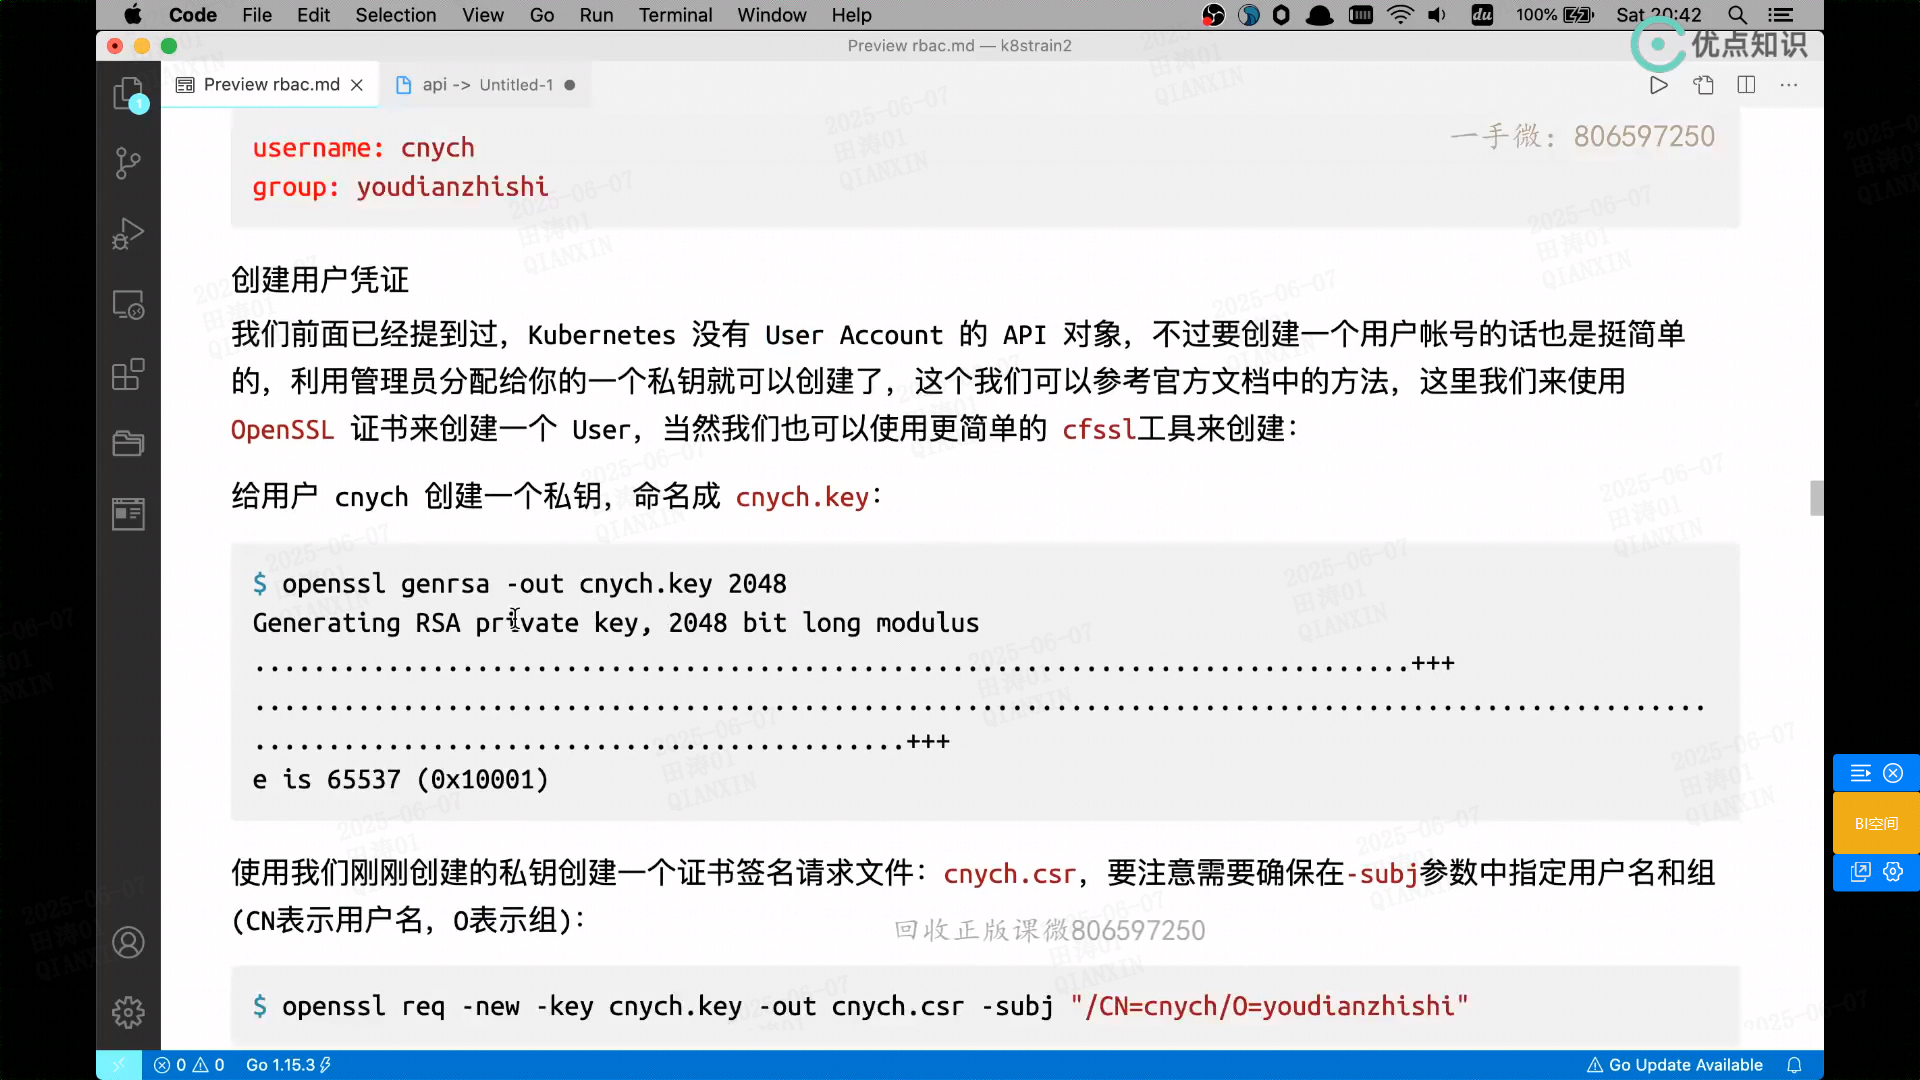Open notifications bell in status bar
Screen dimensions: 1920x1080
pos(1794,1065)
